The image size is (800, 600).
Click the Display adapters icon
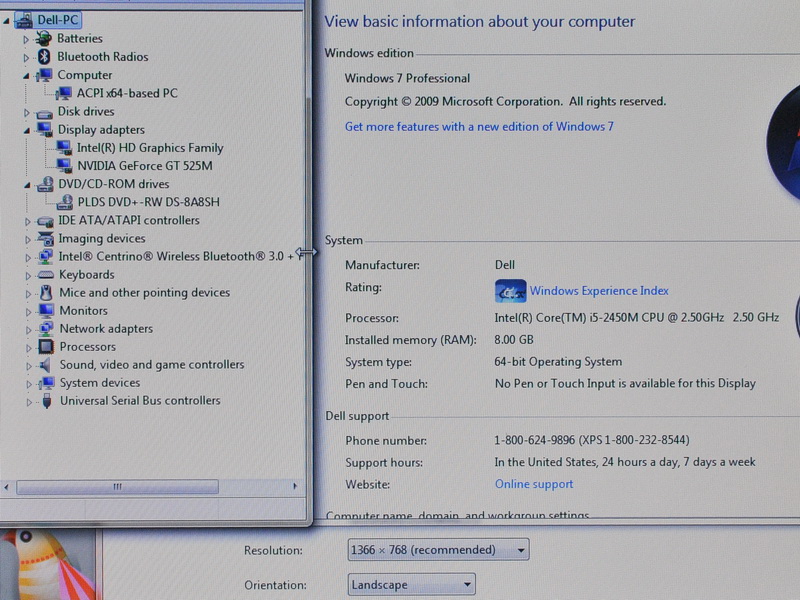(x=44, y=130)
